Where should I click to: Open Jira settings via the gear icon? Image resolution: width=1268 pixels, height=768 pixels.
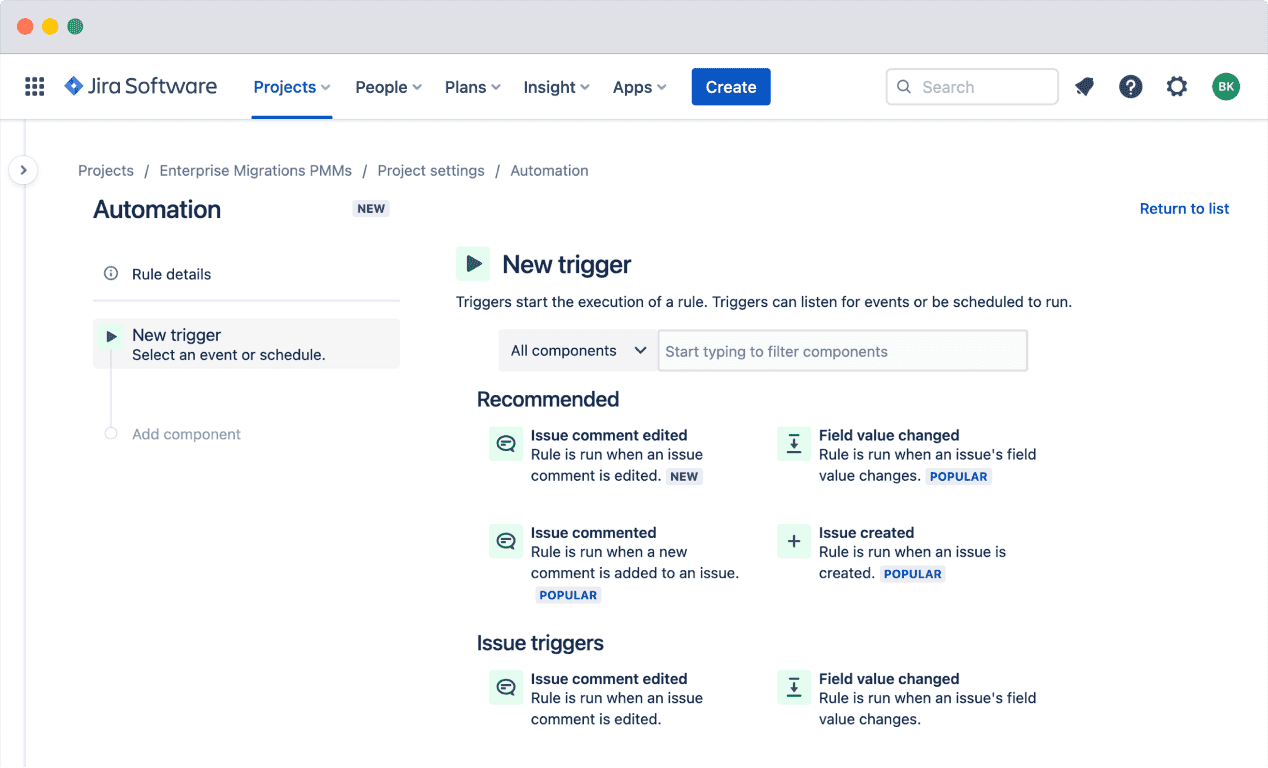[x=1176, y=86]
